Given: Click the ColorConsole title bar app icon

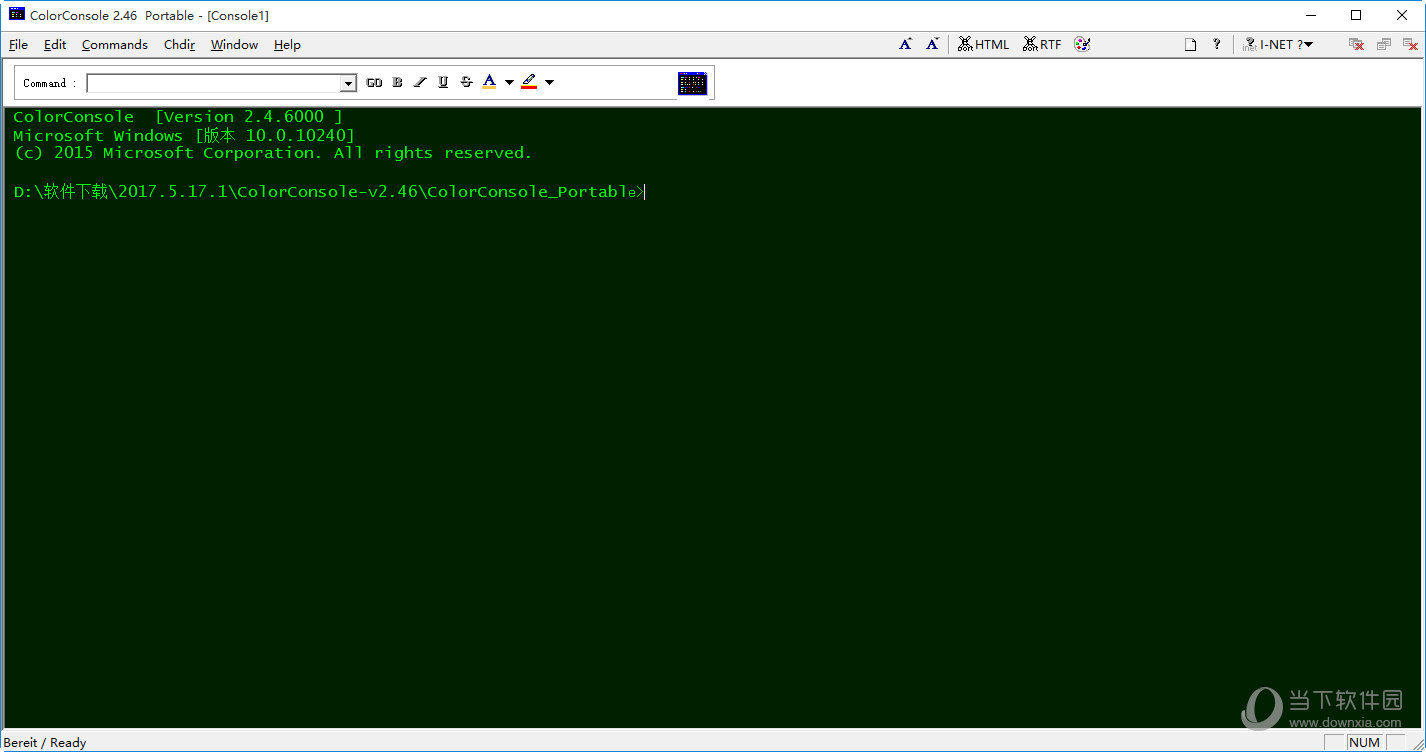Looking at the screenshot, I should [x=17, y=14].
